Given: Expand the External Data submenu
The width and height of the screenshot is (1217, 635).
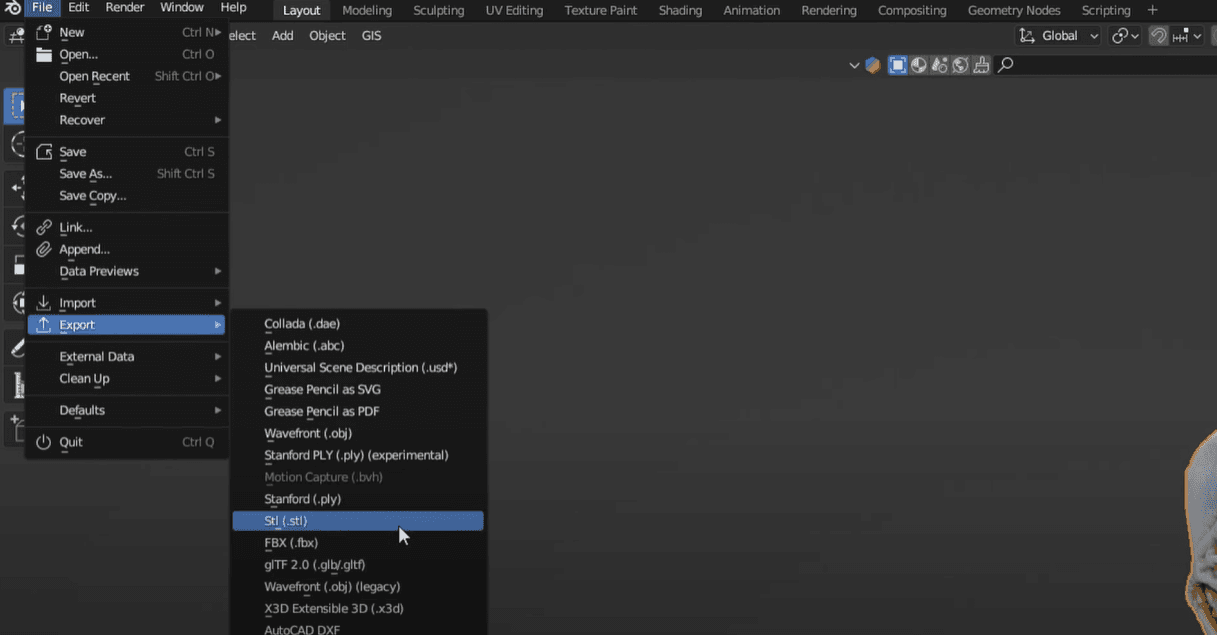Looking at the screenshot, I should (x=127, y=357).
